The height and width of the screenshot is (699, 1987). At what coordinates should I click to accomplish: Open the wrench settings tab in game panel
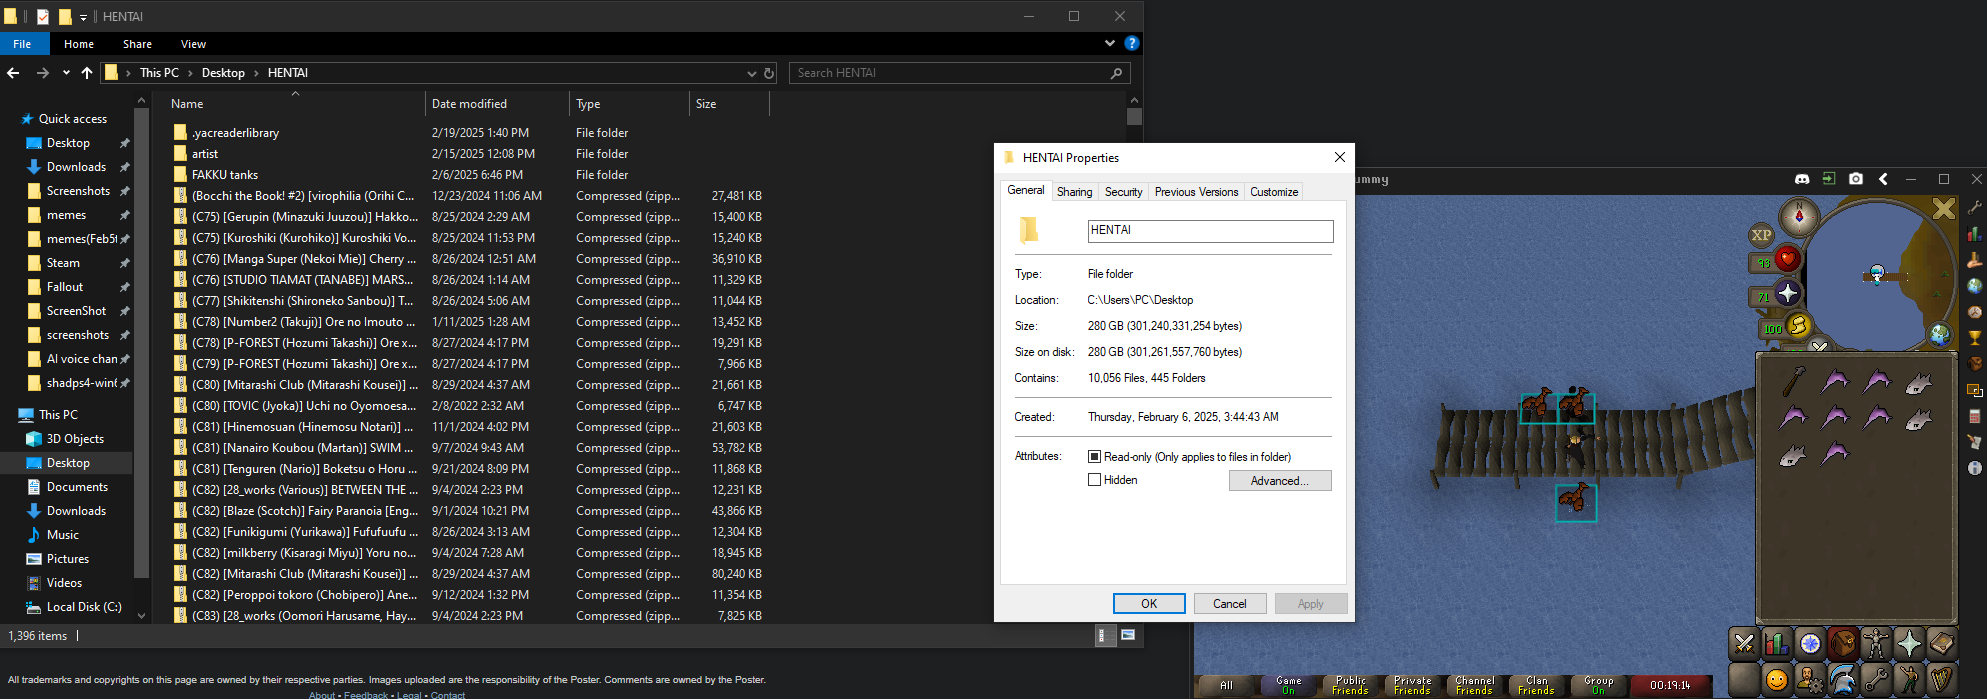tap(1876, 680)
